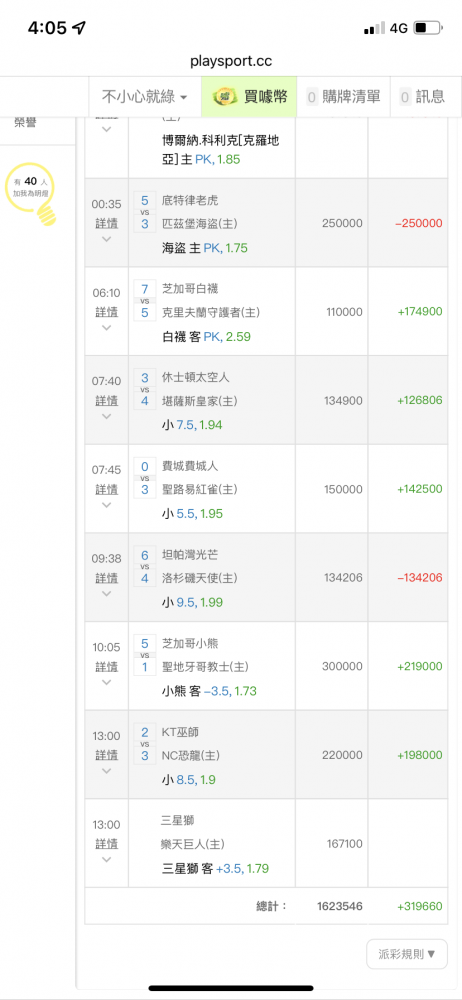Tap the location arrow beside the clock
The height and width of the screenshot is (1000, 462).
[80, 28]
